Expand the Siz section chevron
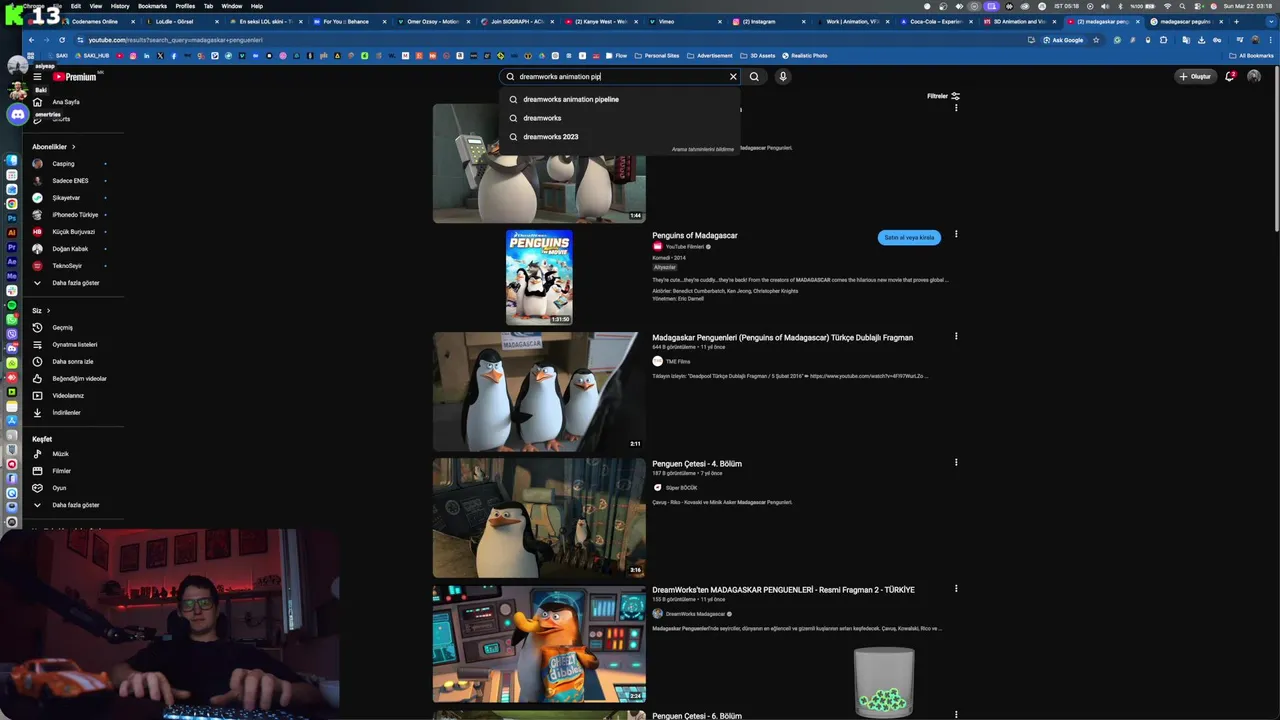Viewport: 1280px width, 720px height. 48,311
